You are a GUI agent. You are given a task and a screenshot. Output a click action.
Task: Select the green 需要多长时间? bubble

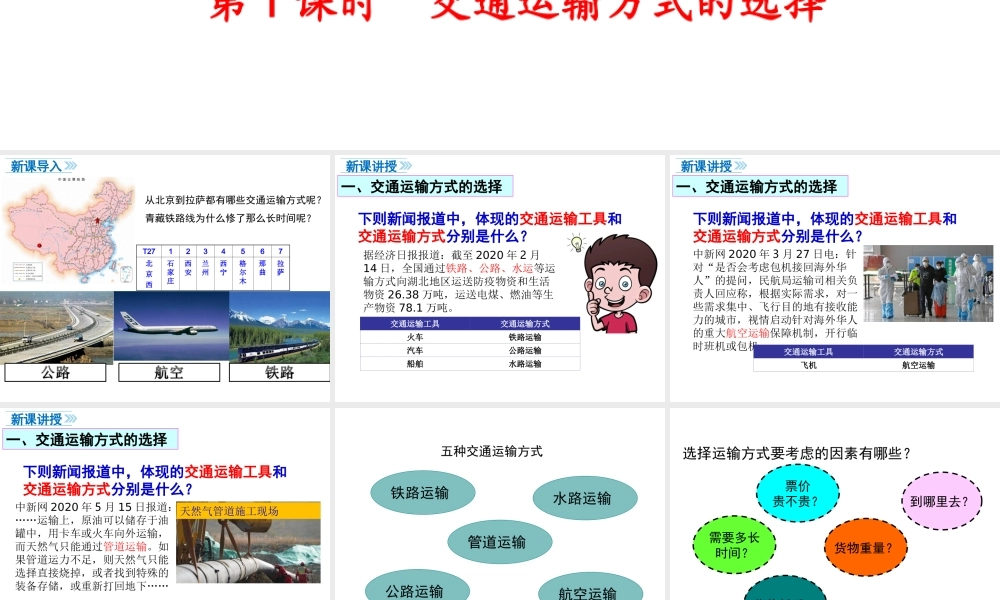click(x=734, y=545)
